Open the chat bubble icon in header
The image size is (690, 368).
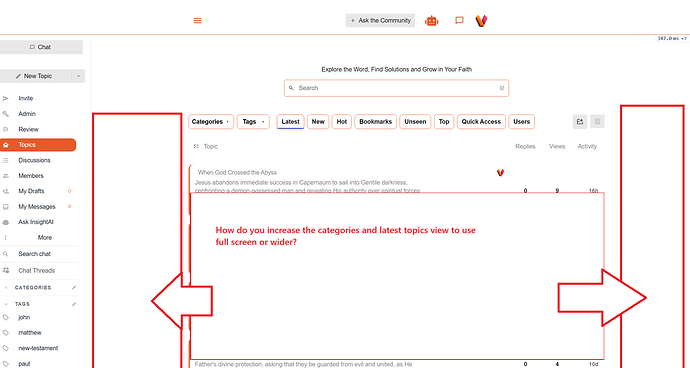(459, 20)
